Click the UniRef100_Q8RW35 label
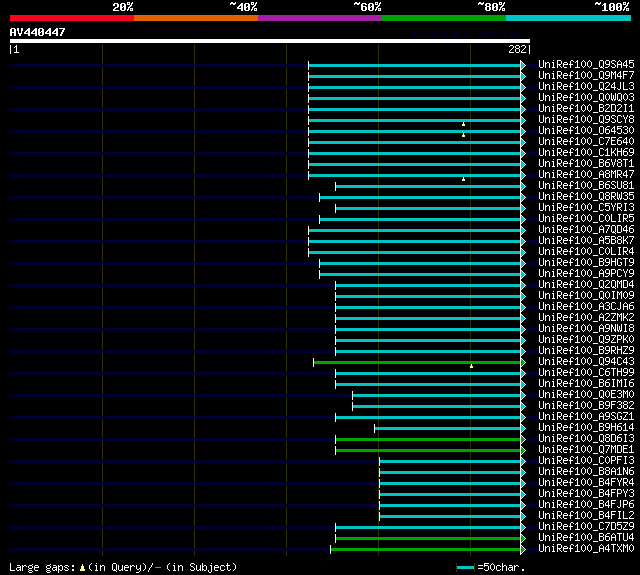The width and height of the screenshot is (640, 575). click(x=586, y=197)
